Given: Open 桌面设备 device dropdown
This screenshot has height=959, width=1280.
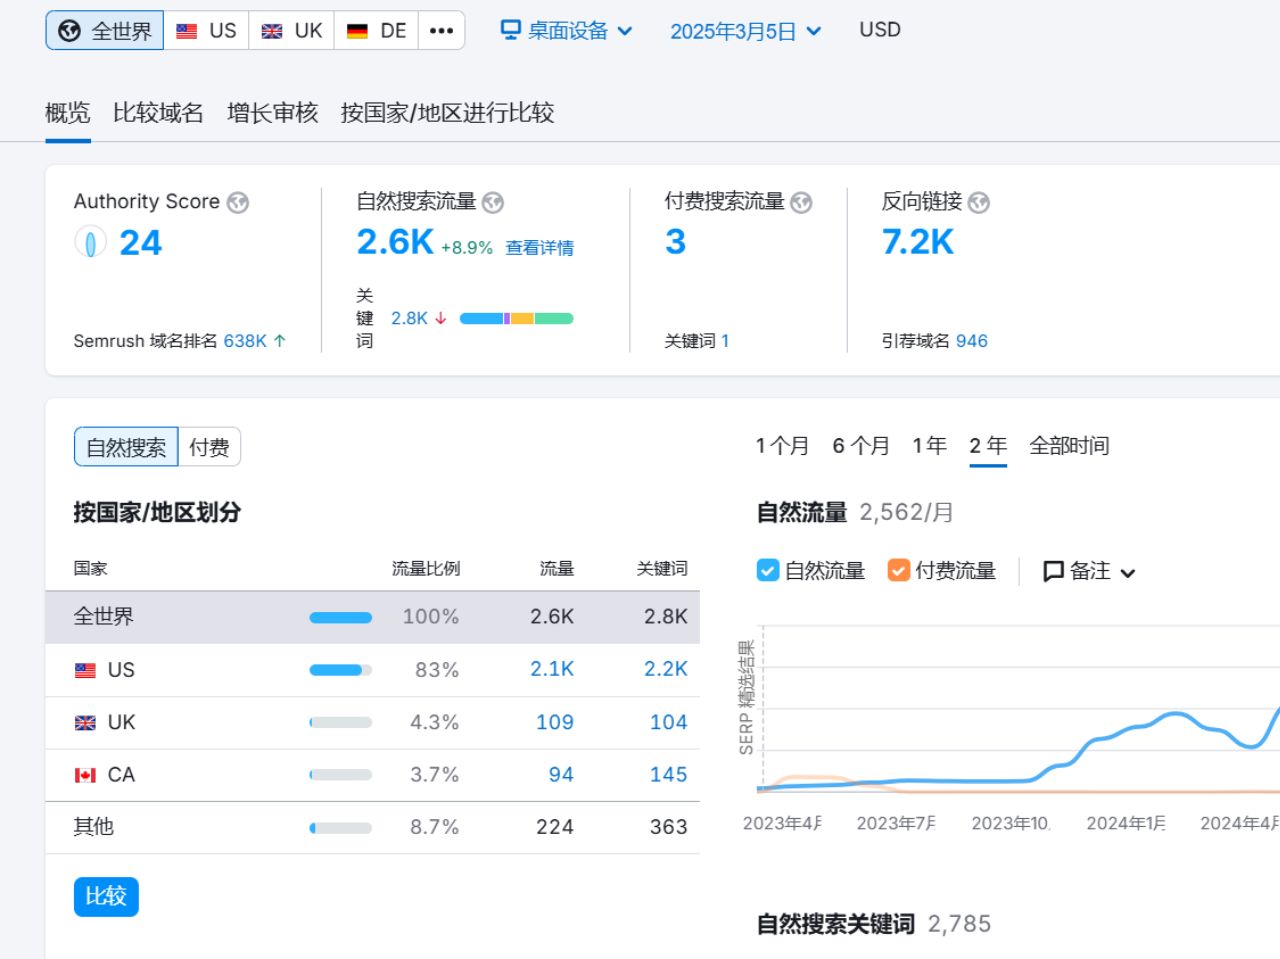Looking at the screenshot, I should click(x=567, y=31).
